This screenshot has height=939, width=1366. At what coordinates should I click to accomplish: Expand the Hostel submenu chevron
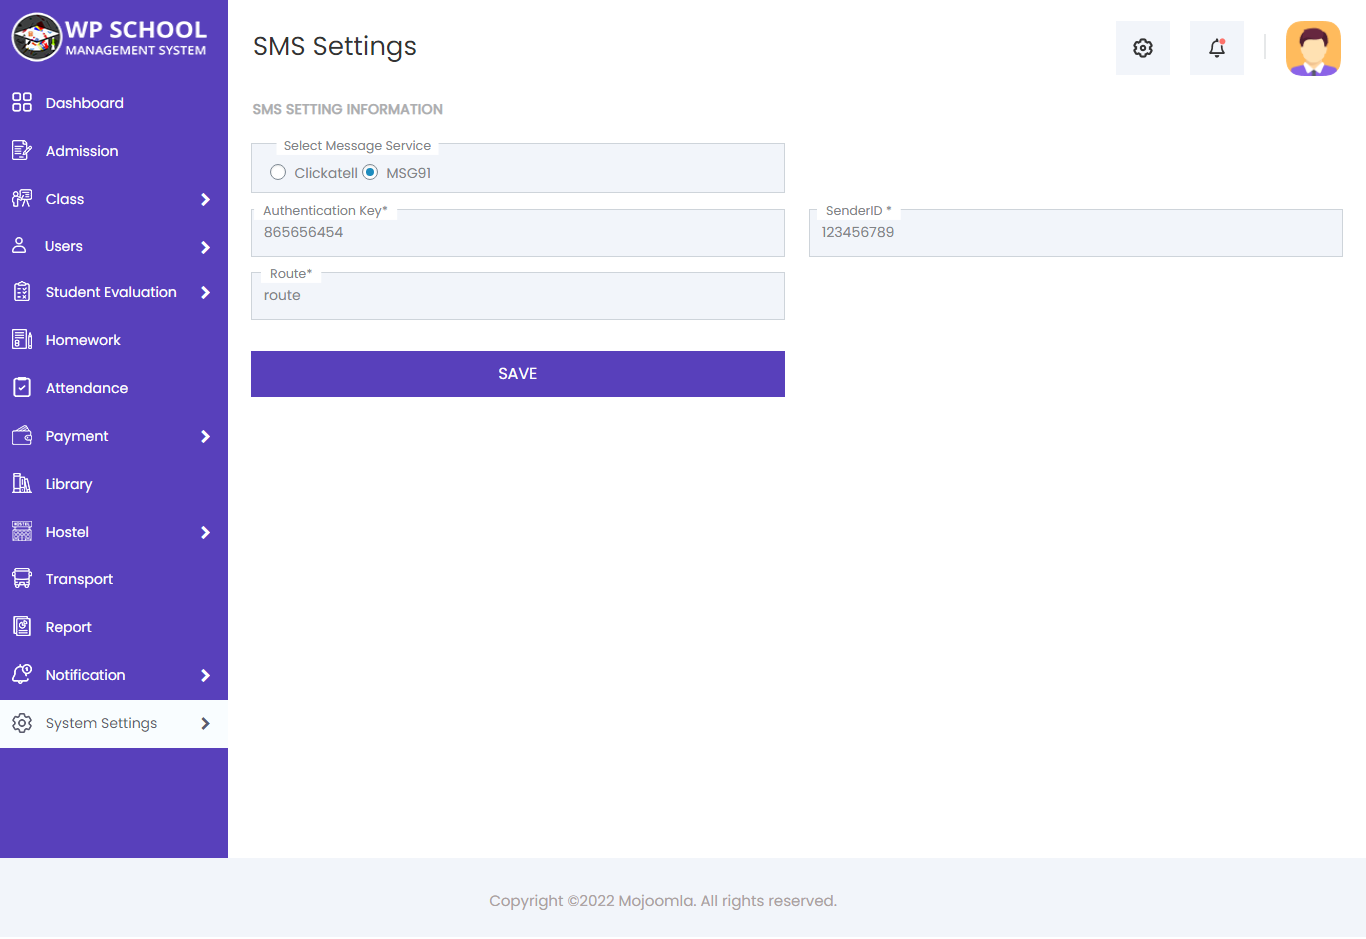coord(205,532)
